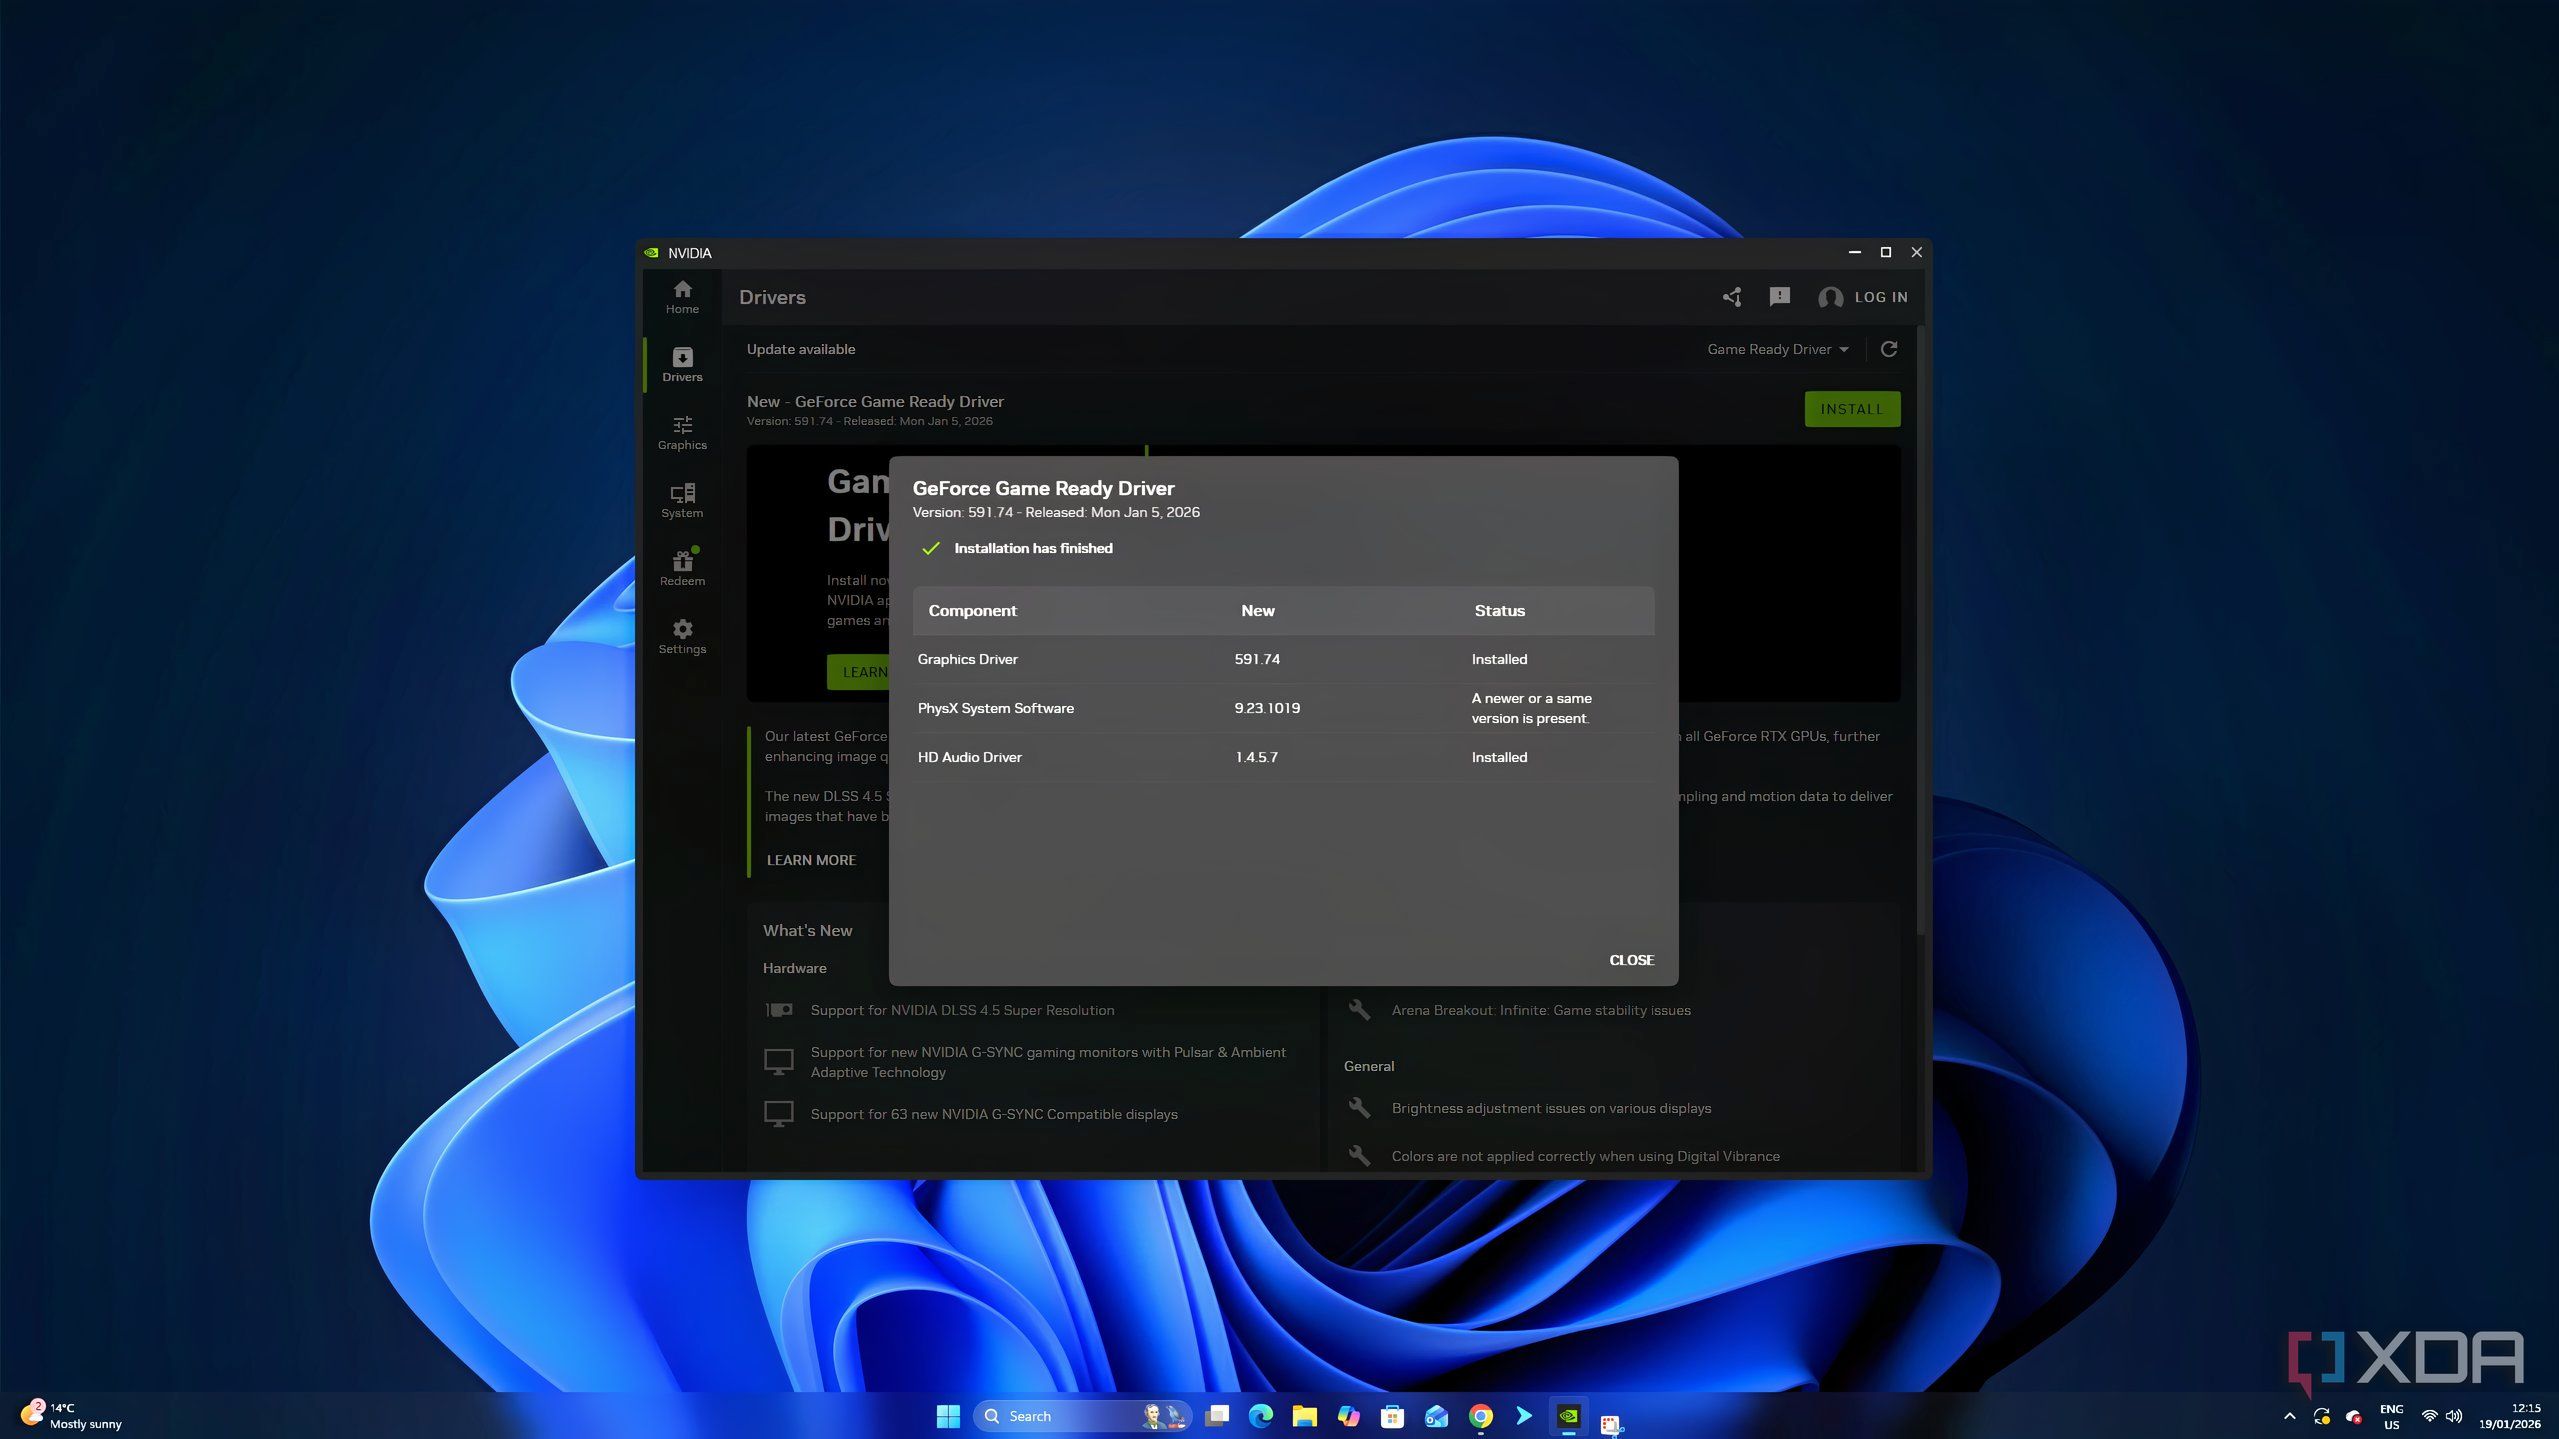Close the installation finished dialog
Viewport: 2559px width, 1439px height.
(x=1631, y=960)
